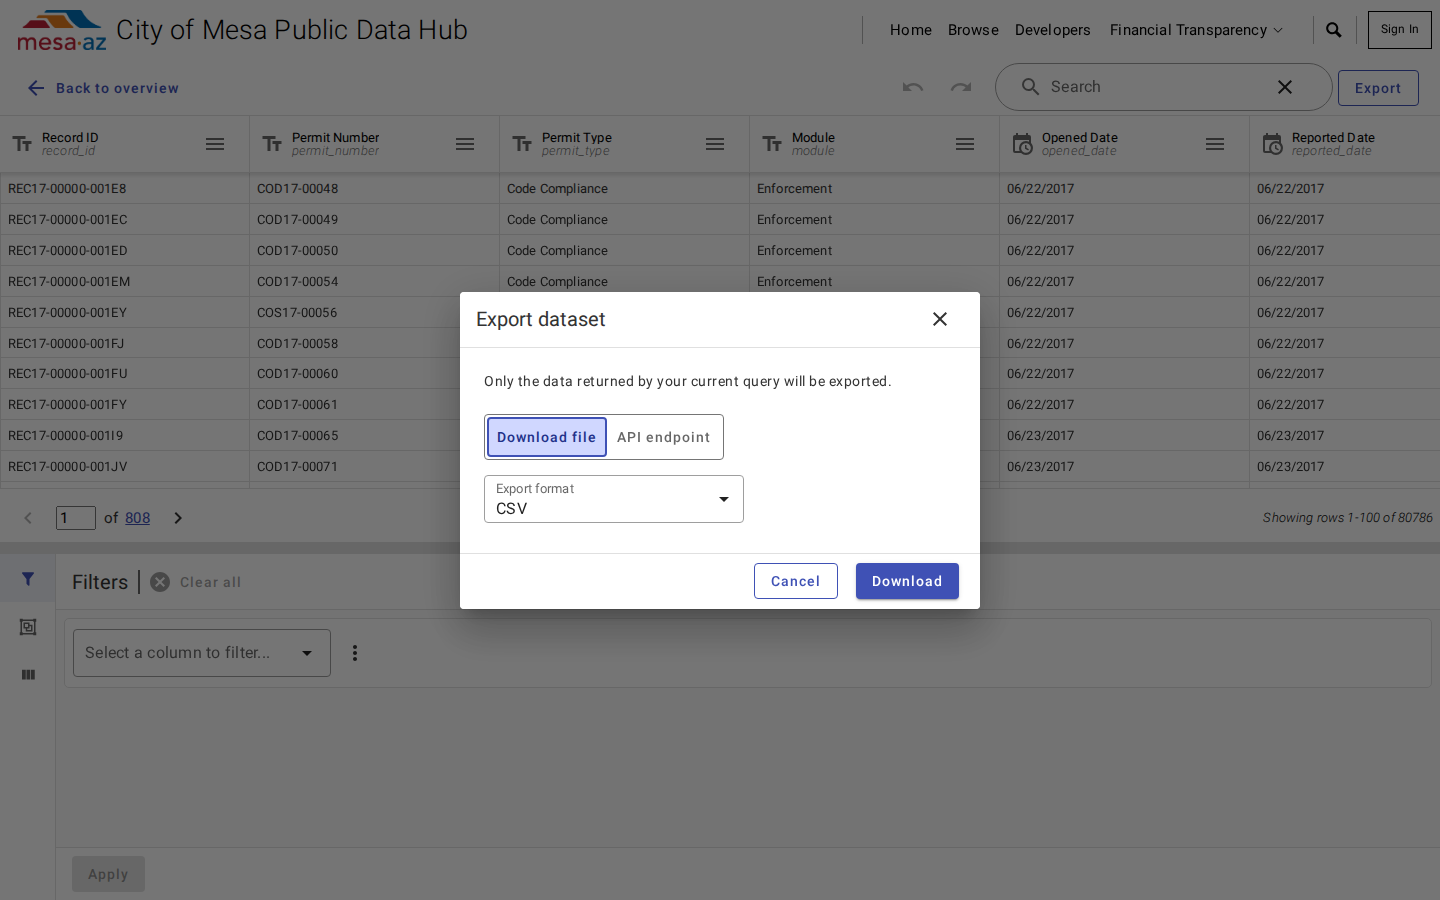Viewport: 1440px width, 900px height.
Task: Open Opened Date column menu
Action: pos(1215,144)
